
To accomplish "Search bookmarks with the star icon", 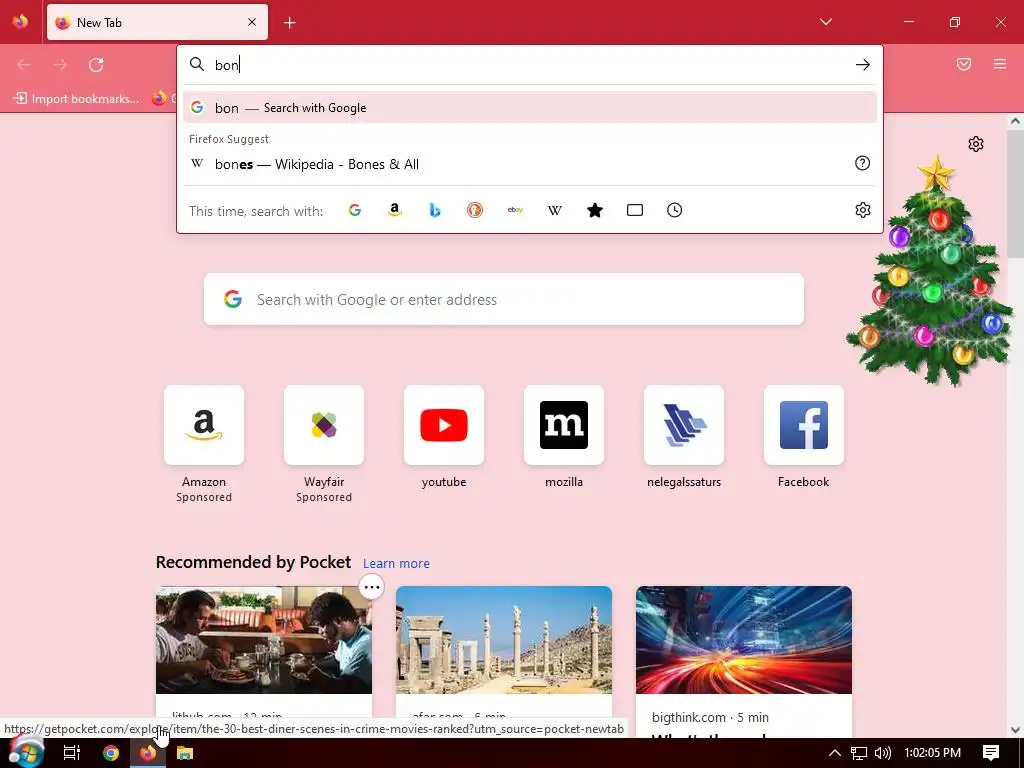I will 595,210.
